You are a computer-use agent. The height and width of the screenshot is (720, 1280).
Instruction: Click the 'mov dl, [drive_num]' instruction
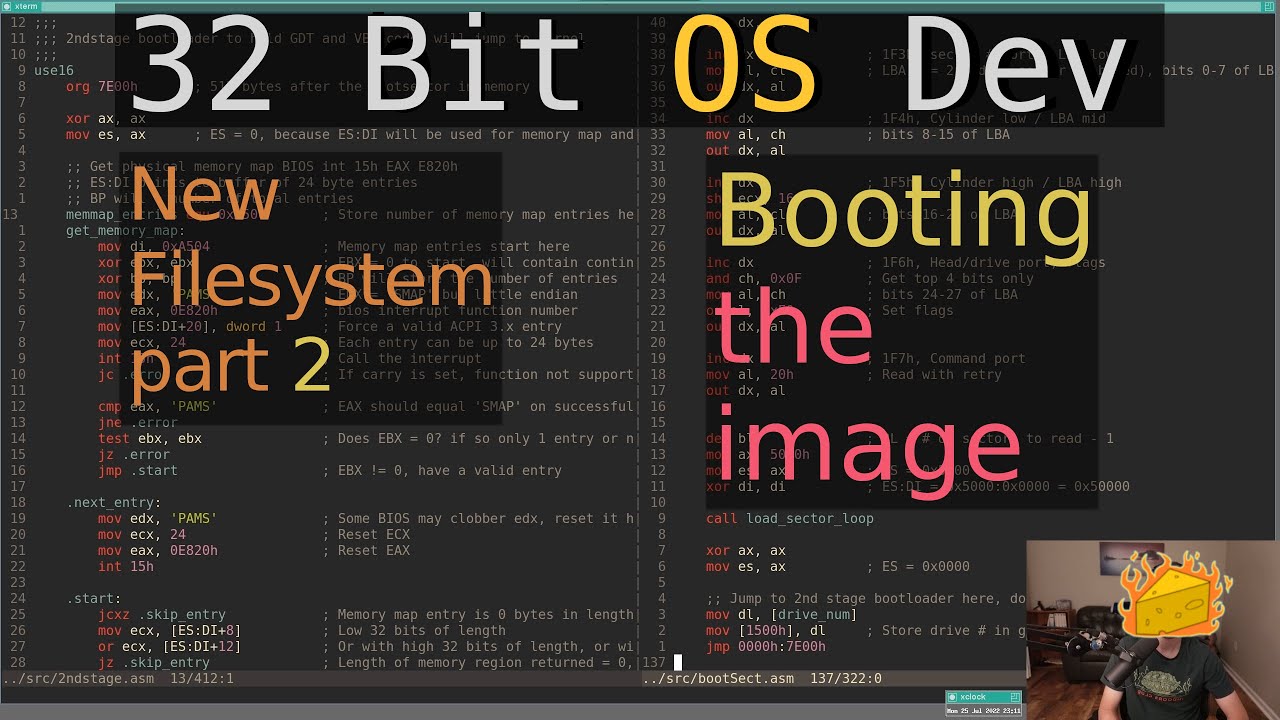[782, 614]
